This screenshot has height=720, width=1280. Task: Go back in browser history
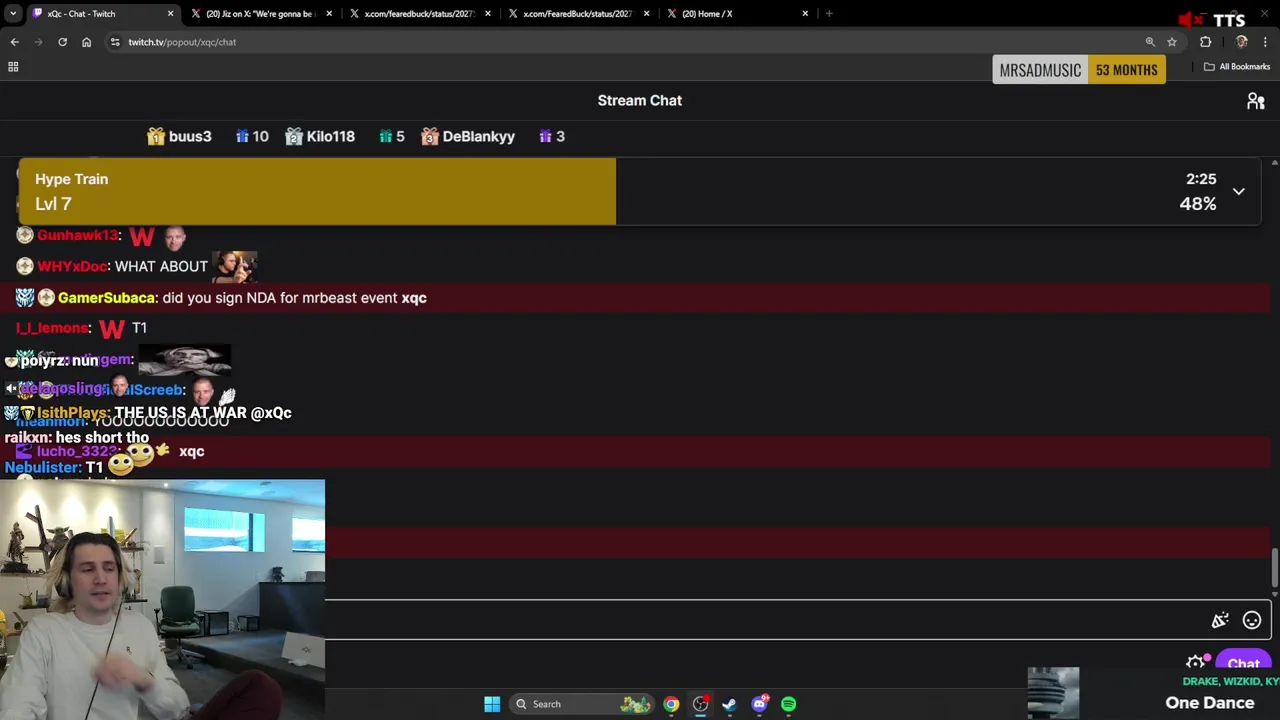(14, 42)
